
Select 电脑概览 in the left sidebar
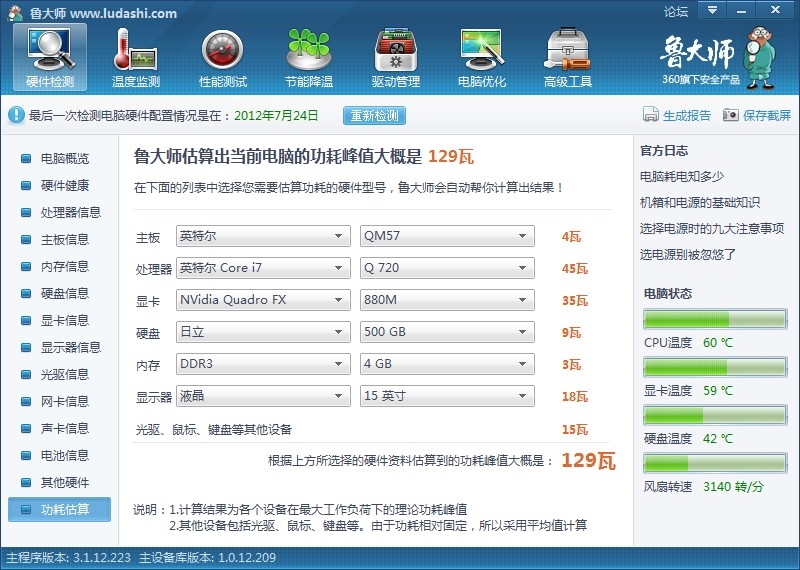click(x=64, y=159)
